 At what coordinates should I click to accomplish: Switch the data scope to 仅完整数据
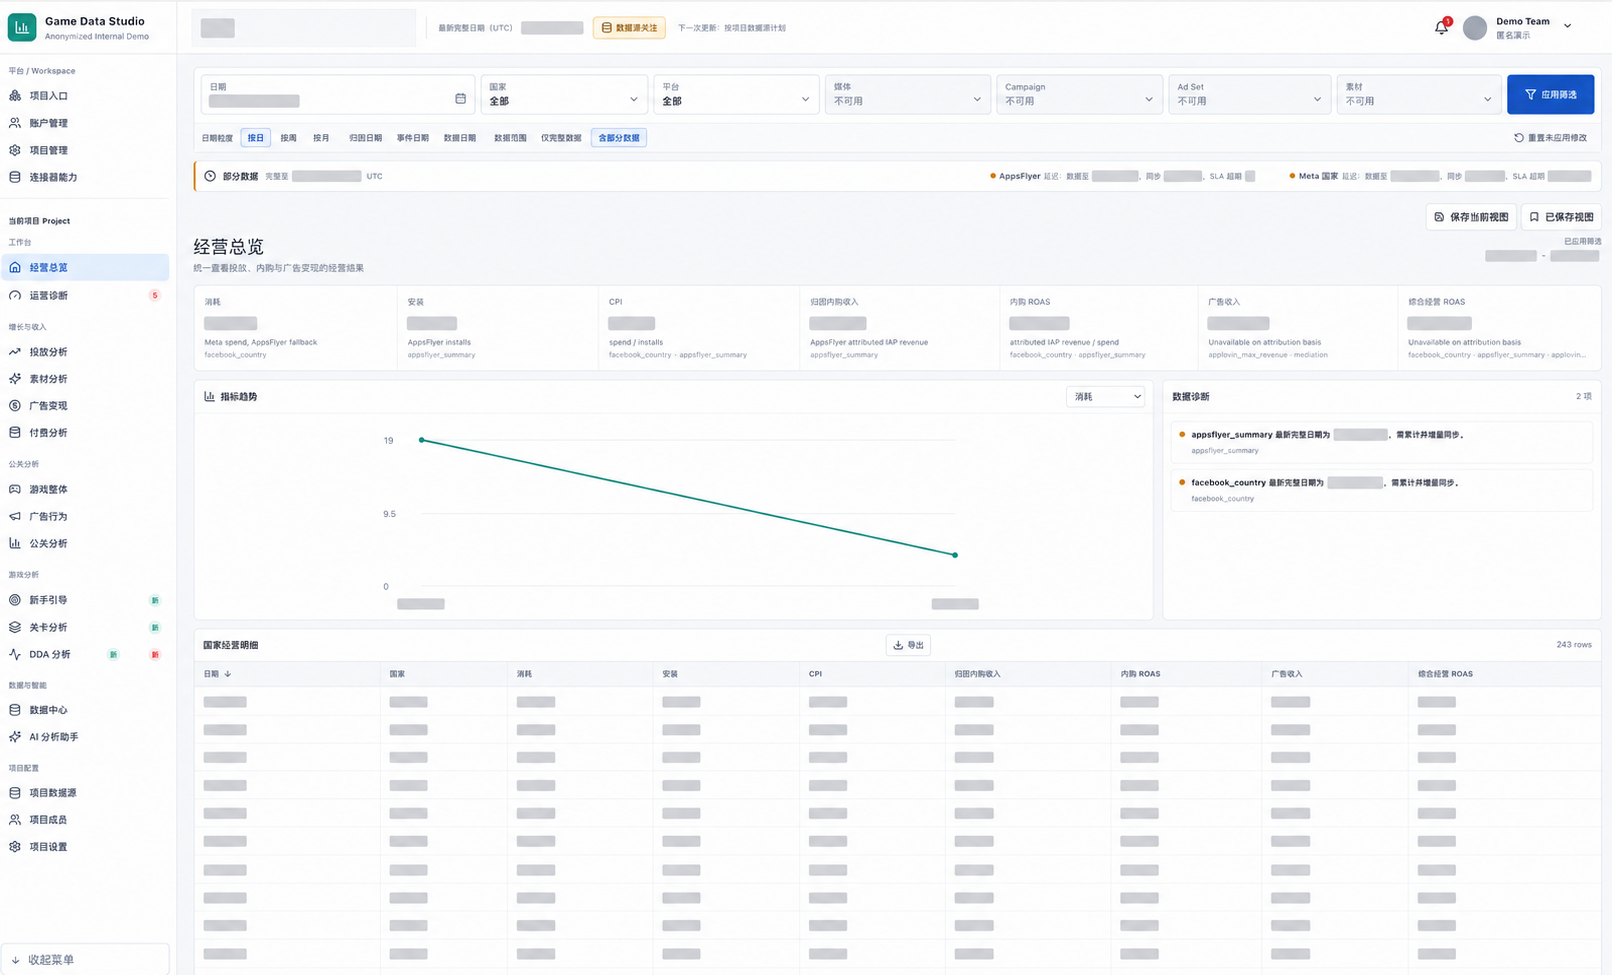pyautogui.click(x=561, y=138)
